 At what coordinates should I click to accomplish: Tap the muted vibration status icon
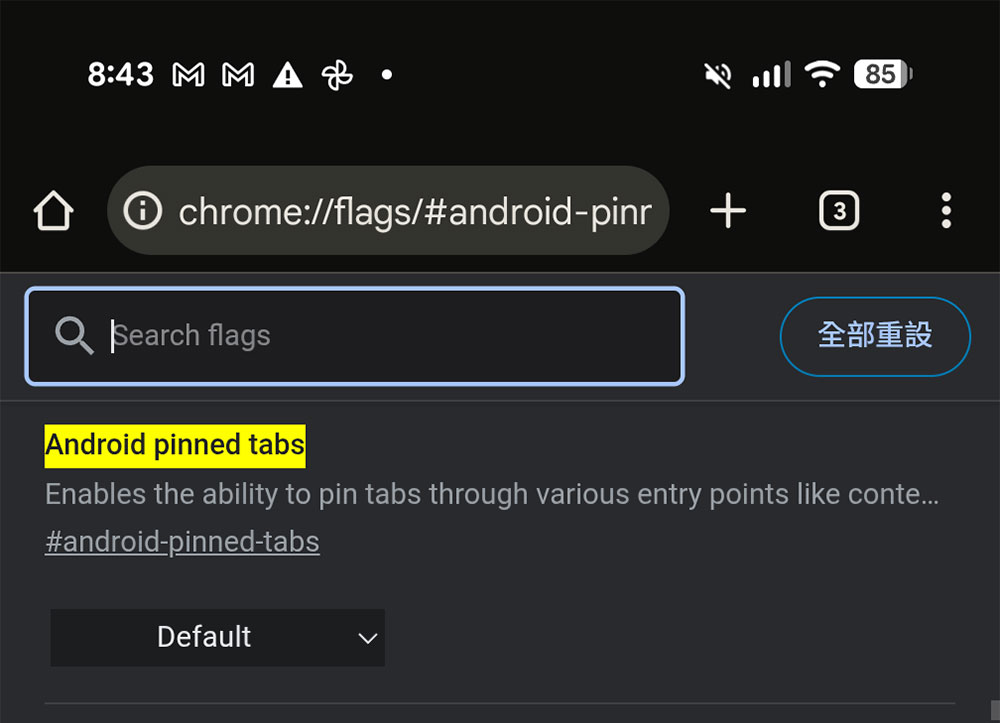(717, 74)
